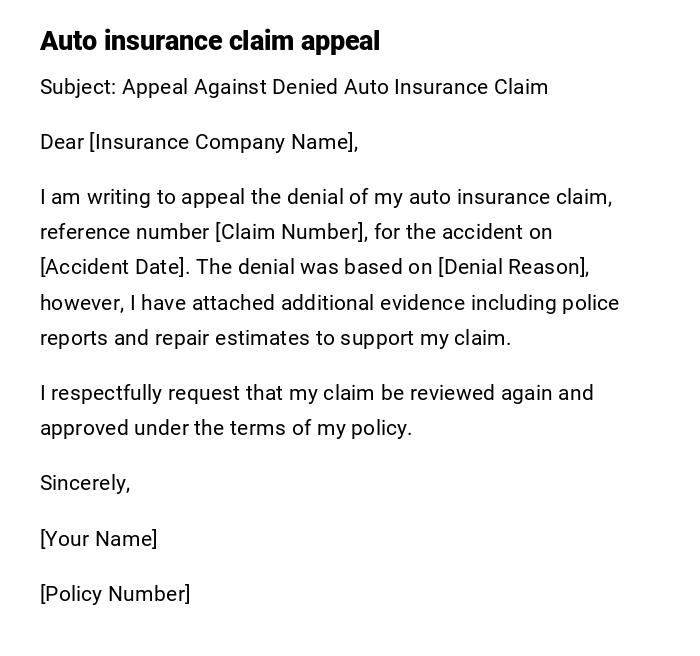Screen dimensions: 700x656
Task: Click the [Accident Date] placeholder
Action: click(x=113, y=267)
